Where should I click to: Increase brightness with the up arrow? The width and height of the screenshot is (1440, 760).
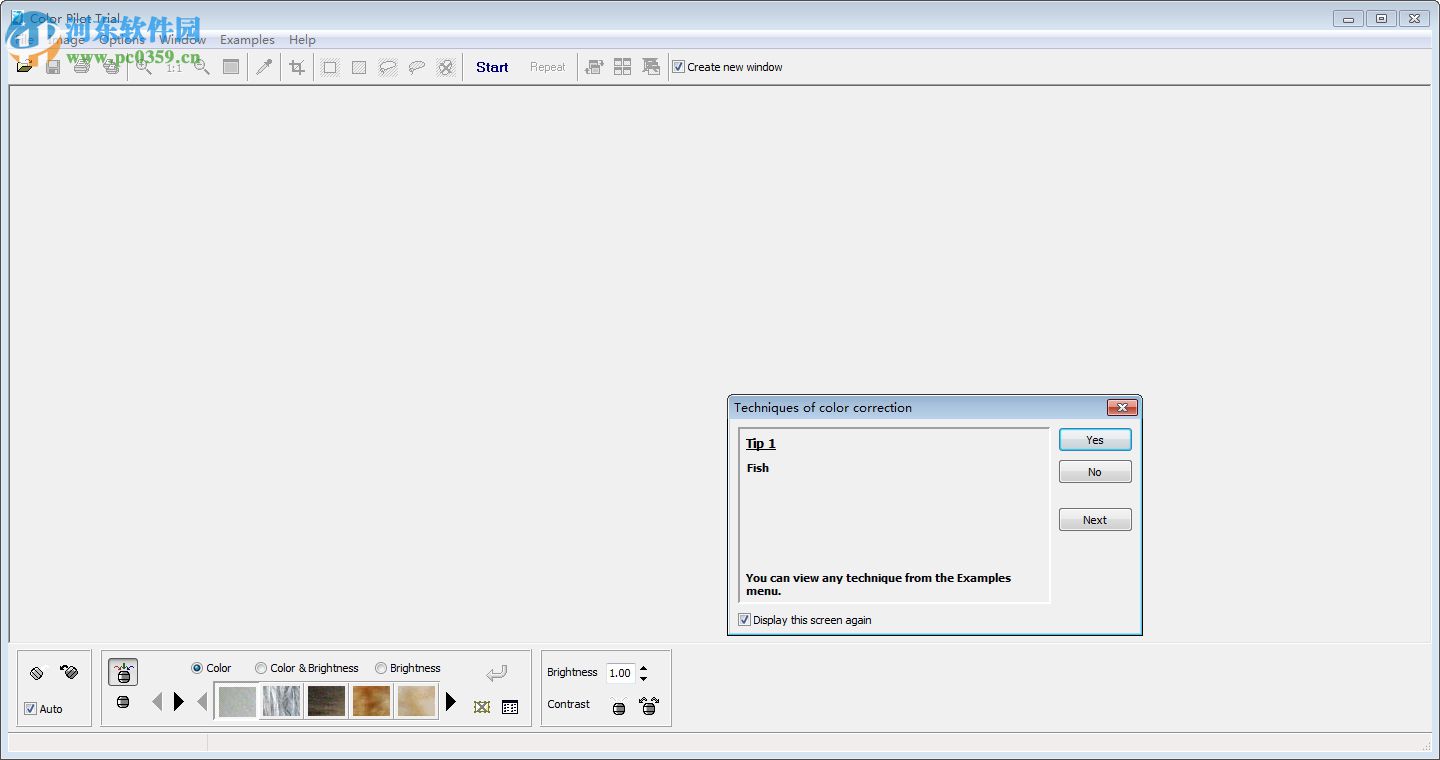[x=643, y=668]
